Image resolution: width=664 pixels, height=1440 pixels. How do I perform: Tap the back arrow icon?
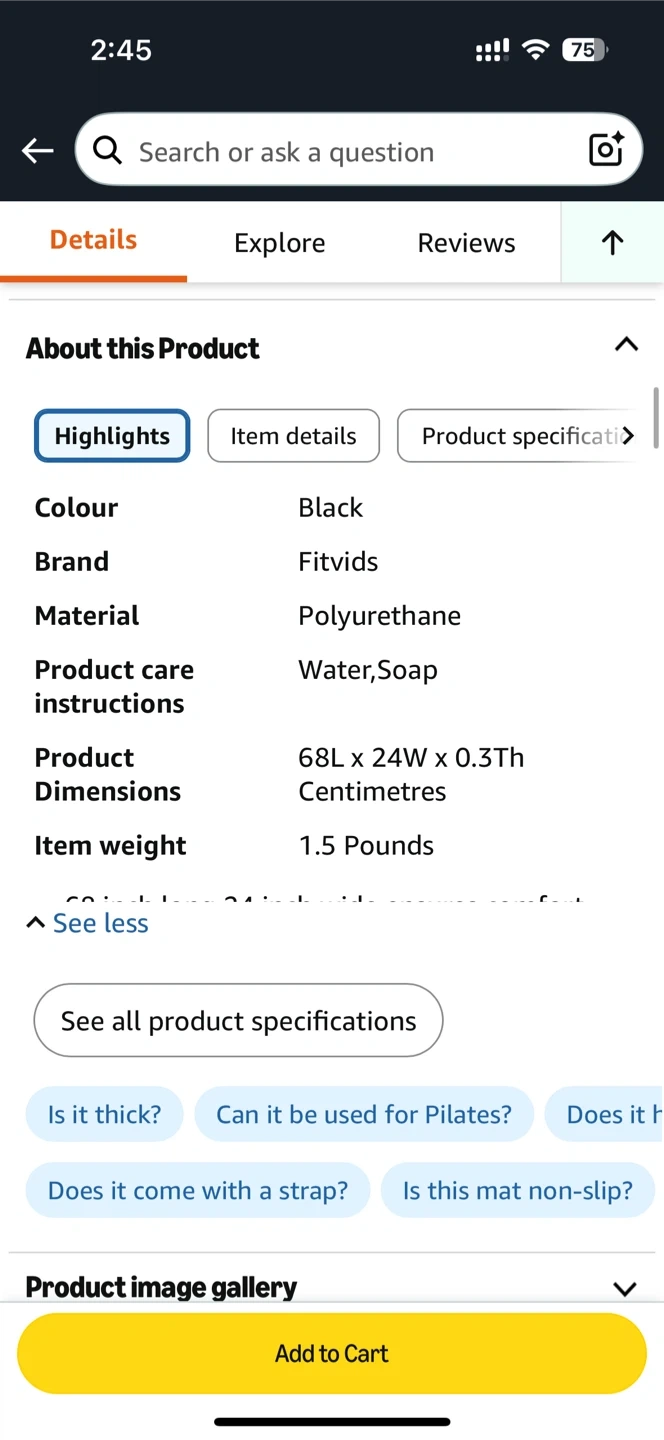[x=38, y=151]
